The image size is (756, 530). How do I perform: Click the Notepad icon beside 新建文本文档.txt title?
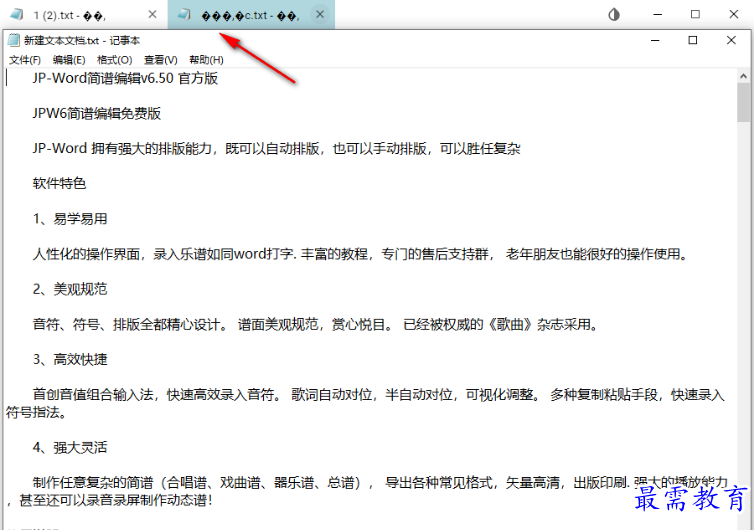(x=14, y=41)
